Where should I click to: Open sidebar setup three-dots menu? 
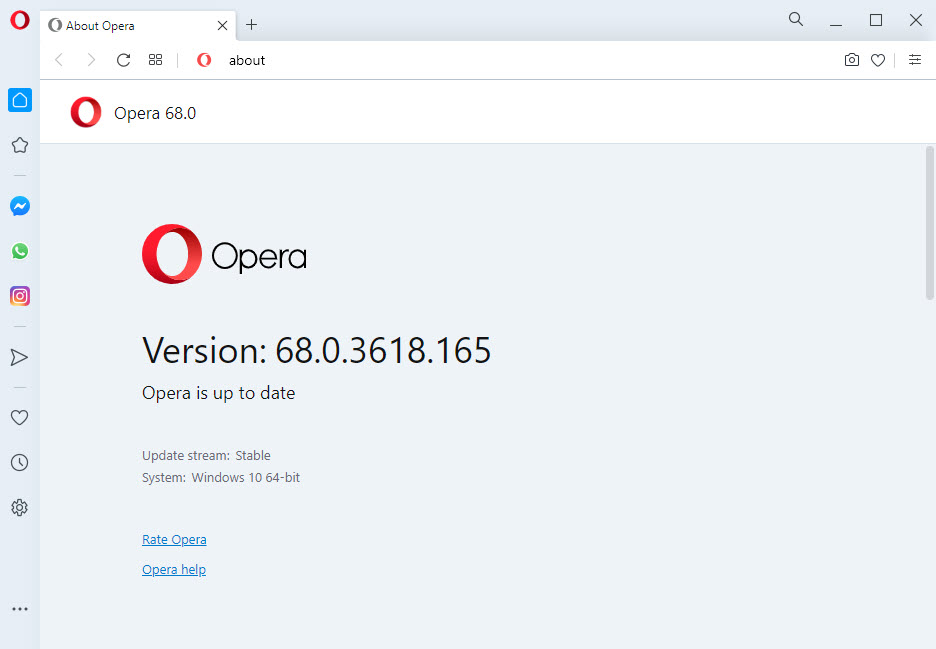[20, 609]
